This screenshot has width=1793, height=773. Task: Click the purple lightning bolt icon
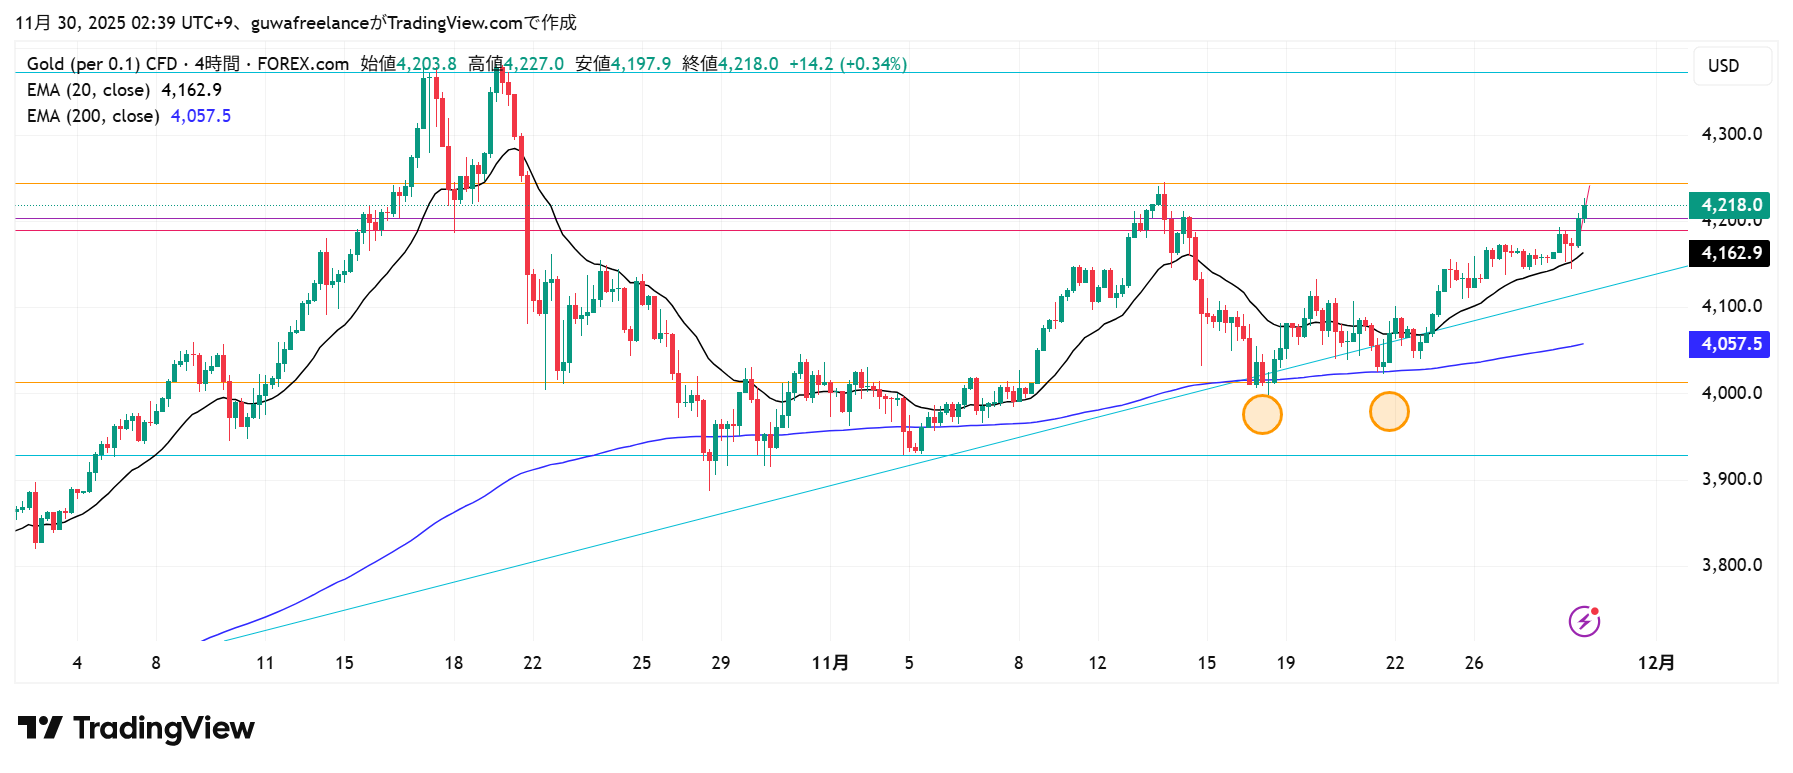[x=1584, y=621]
